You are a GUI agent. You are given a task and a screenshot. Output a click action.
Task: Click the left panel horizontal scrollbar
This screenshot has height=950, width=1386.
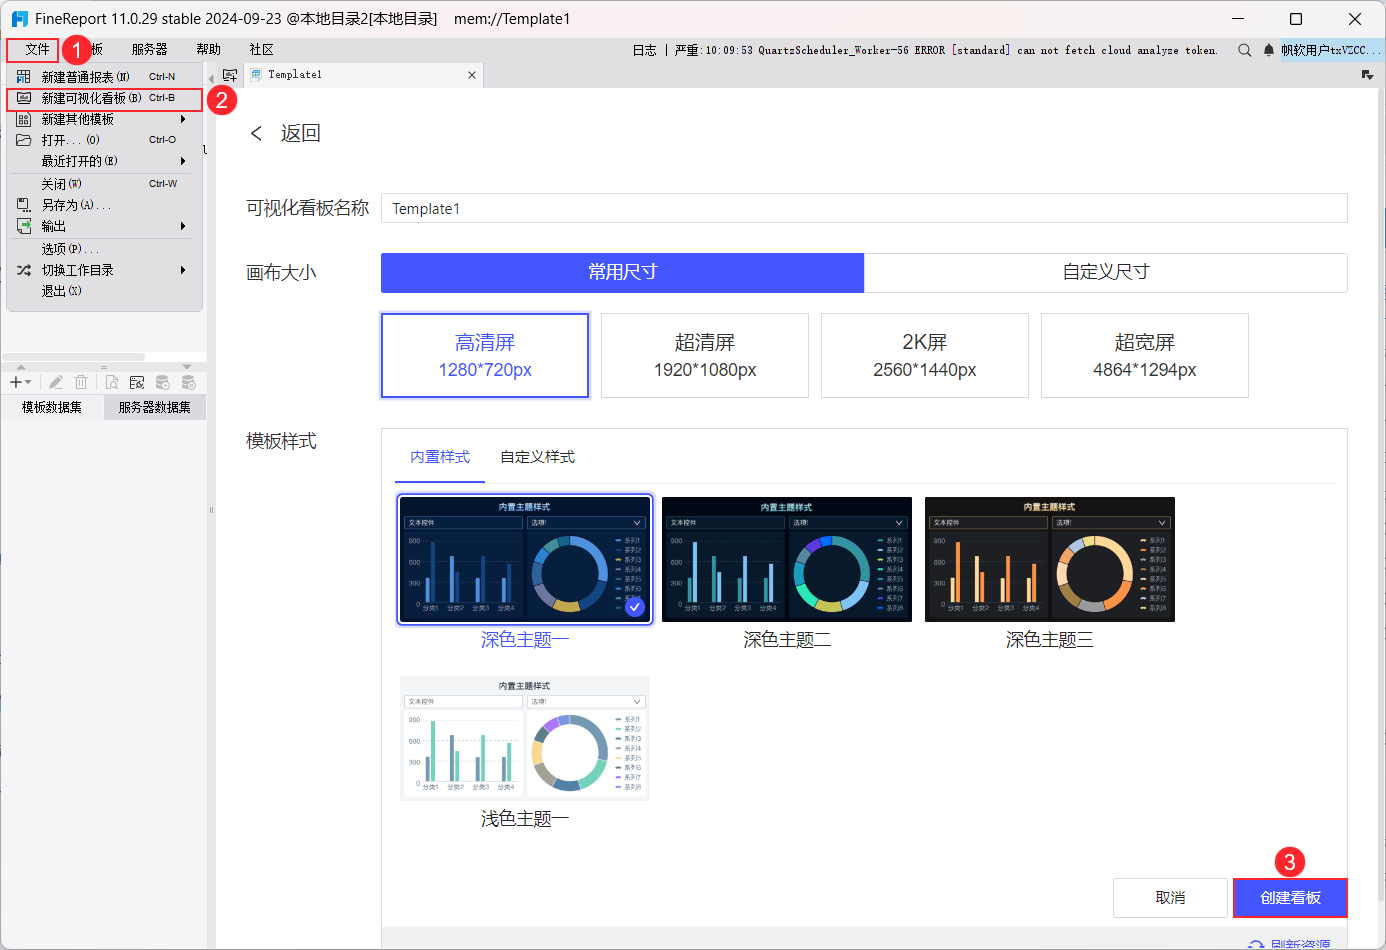tap(74, 357)
